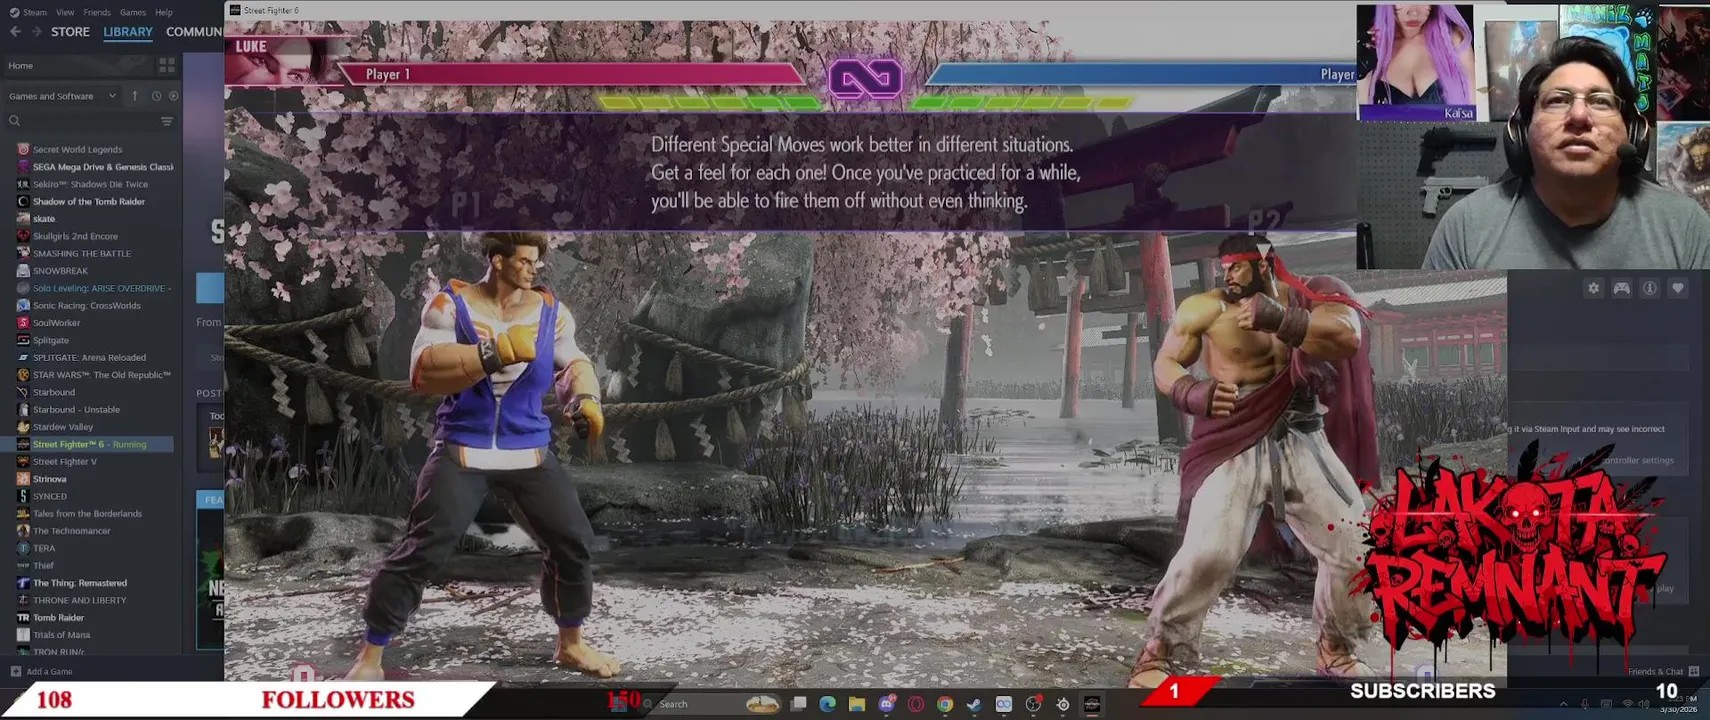Switch to the collections grid view

(x=167, y=66)
